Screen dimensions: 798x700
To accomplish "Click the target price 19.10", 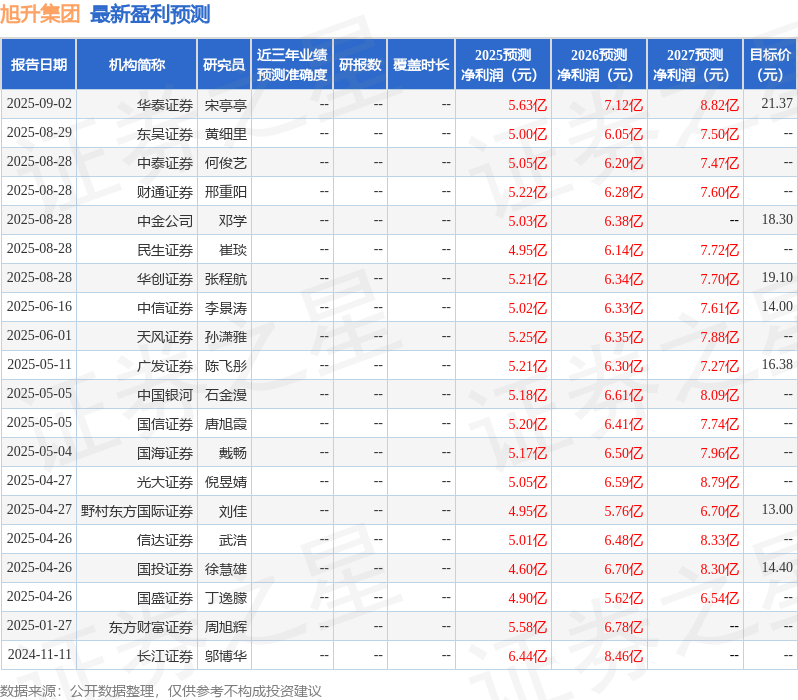I will (777, 277).
